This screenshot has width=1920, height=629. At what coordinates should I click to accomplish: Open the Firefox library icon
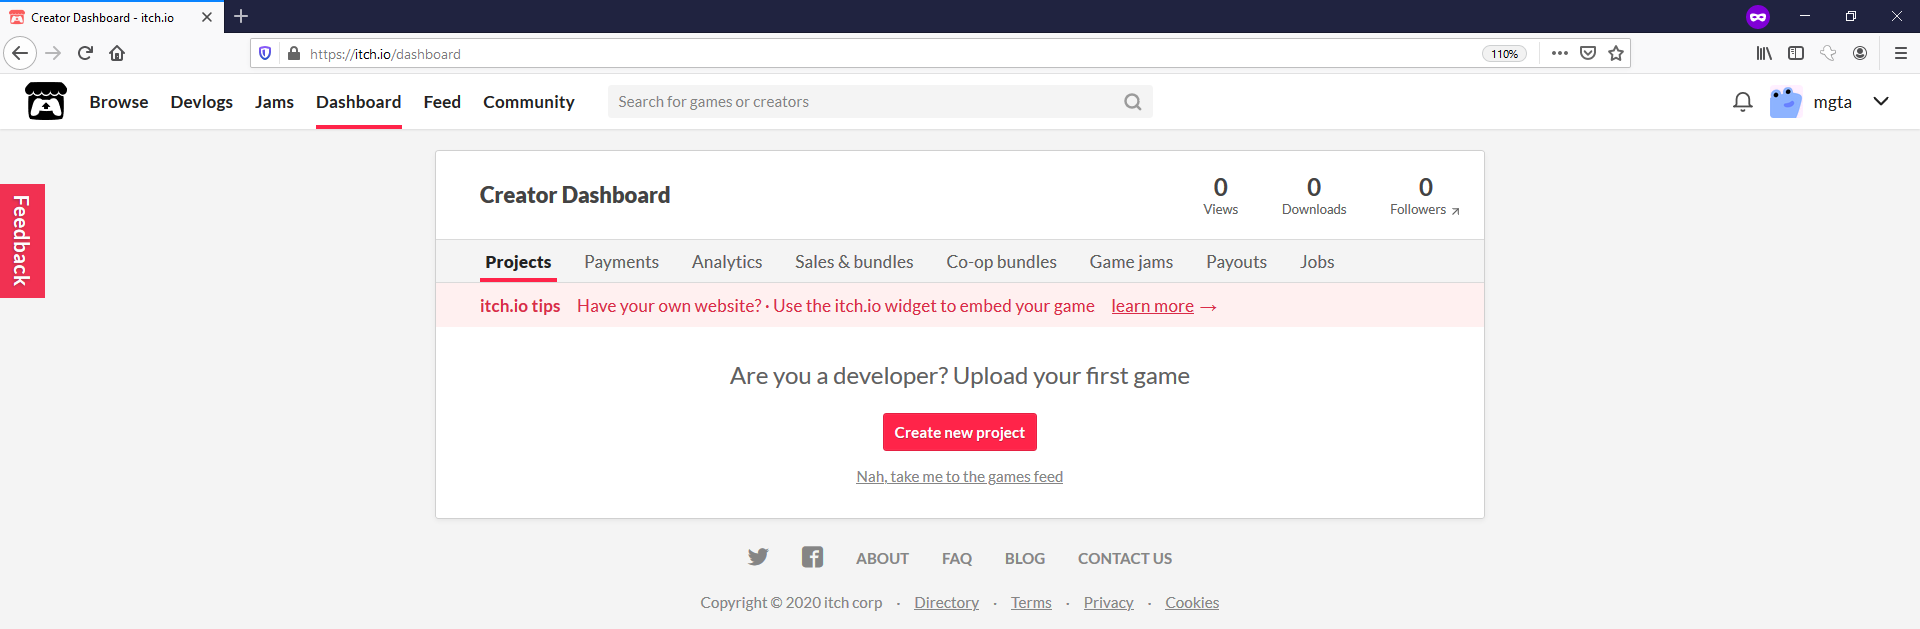[1764, 53]
